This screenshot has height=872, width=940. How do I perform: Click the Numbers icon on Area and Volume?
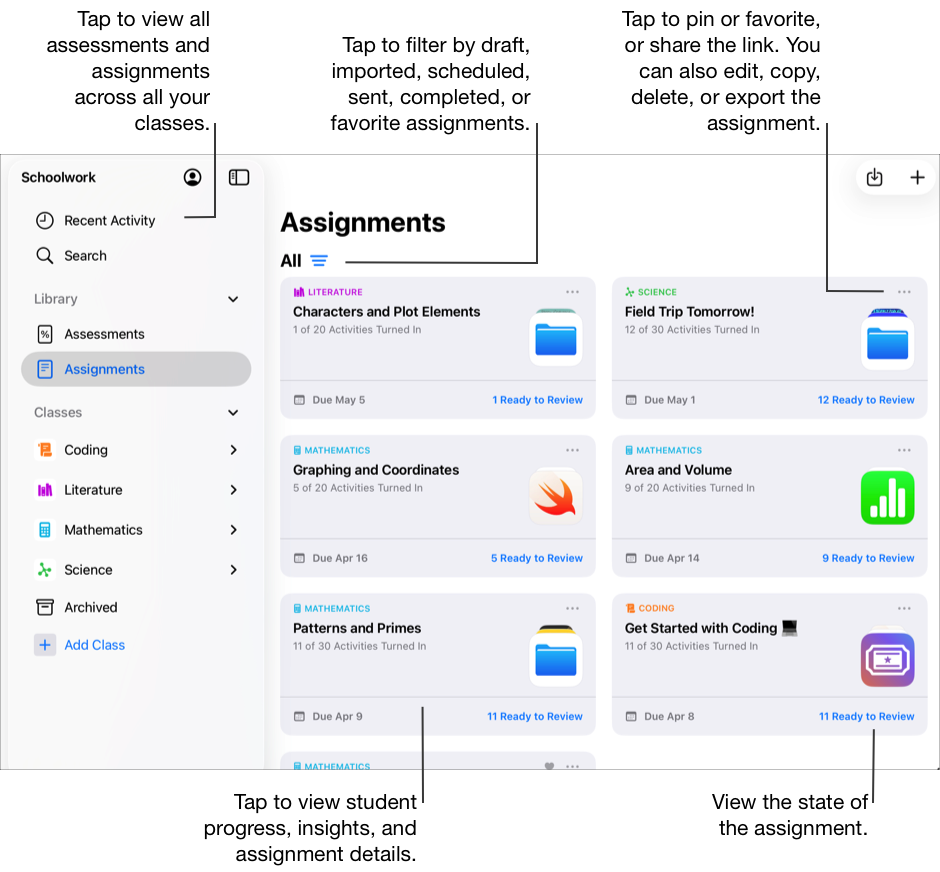(887, 497)
